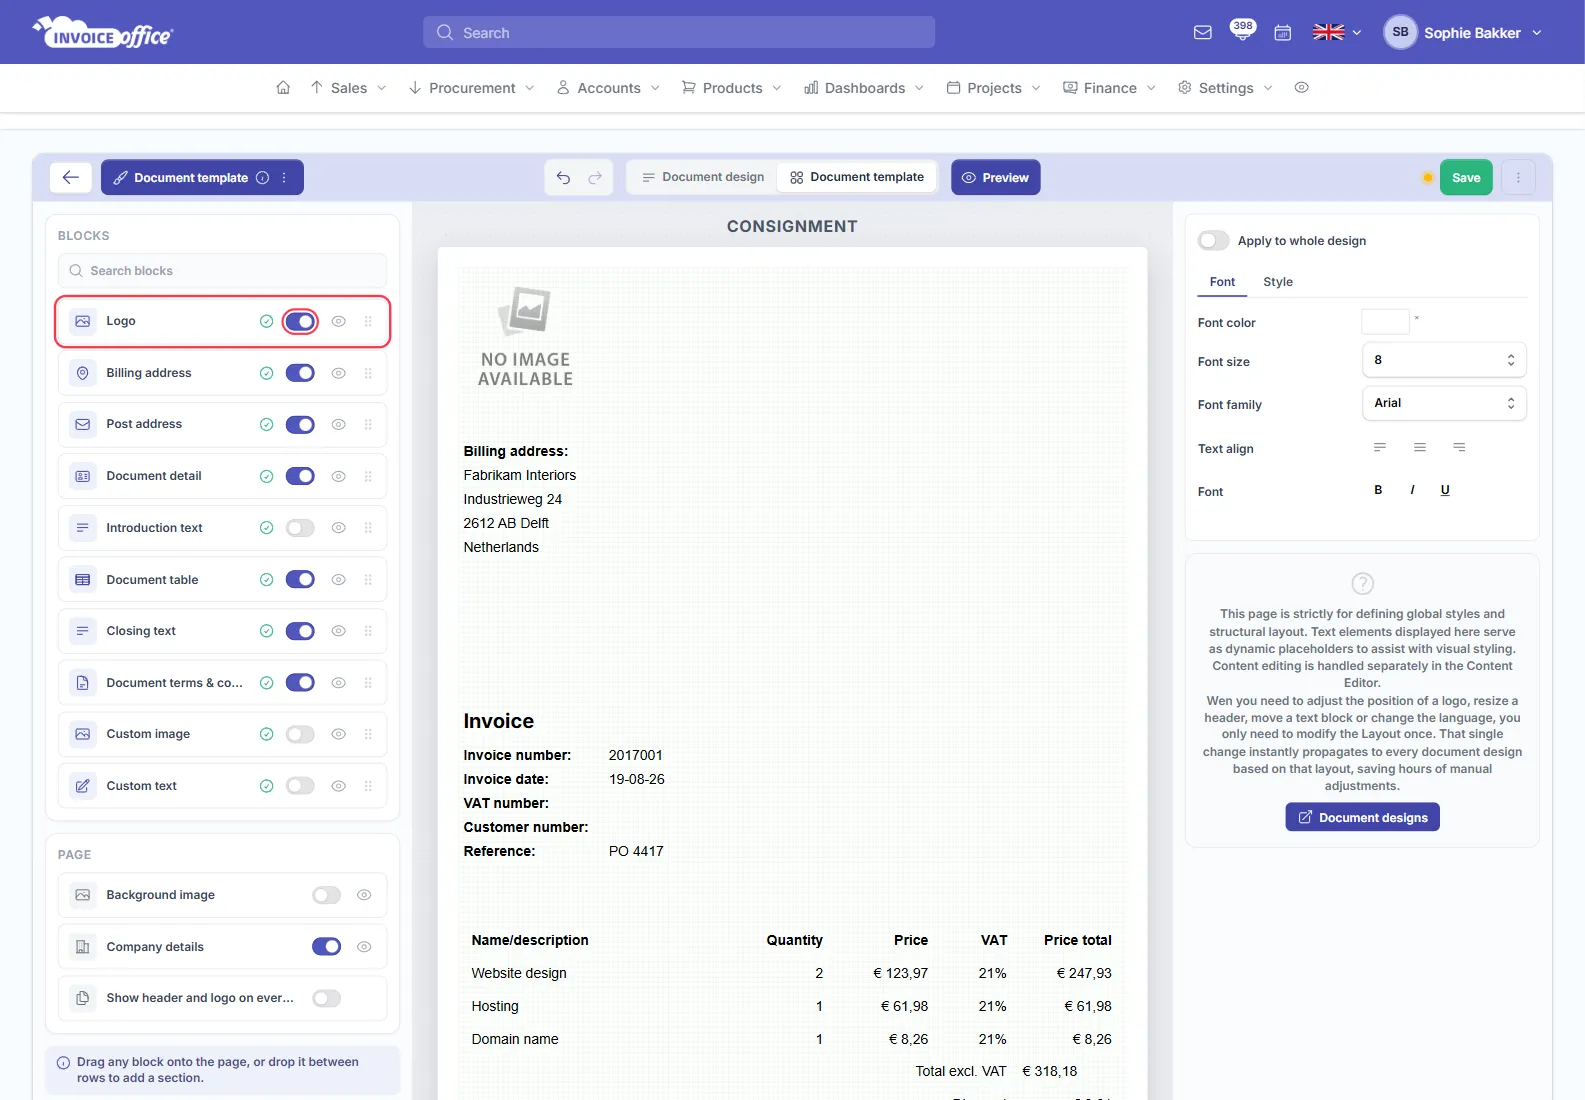Toggle the Logo block switch
The width and height of the screenshot is (1585, 1100).
pyautogui.click(x=300, y=321)
